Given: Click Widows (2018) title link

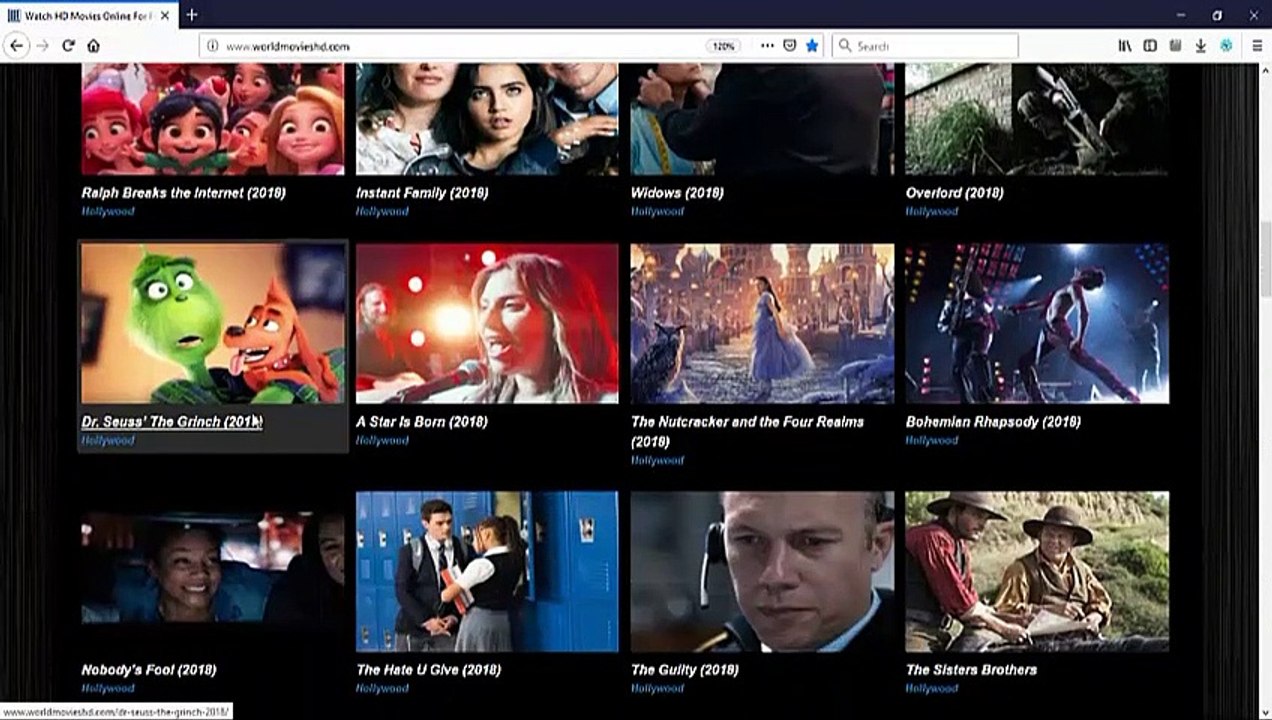Looking at the screenshot, I should coord(677,192).
